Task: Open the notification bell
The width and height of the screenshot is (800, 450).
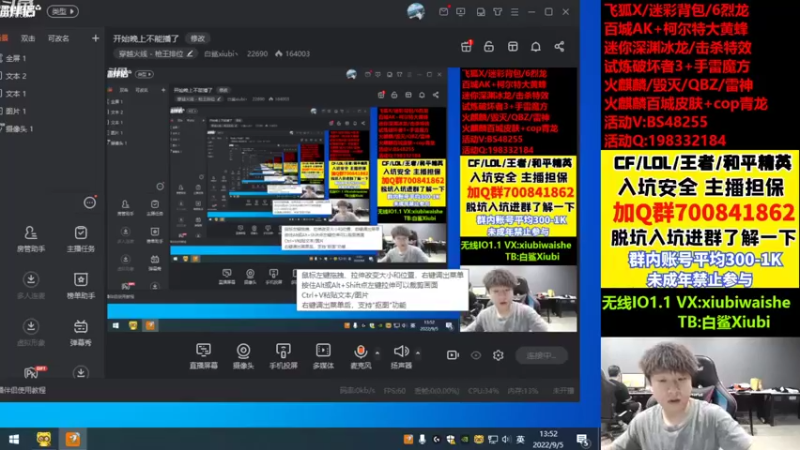Action: [536, 46]
